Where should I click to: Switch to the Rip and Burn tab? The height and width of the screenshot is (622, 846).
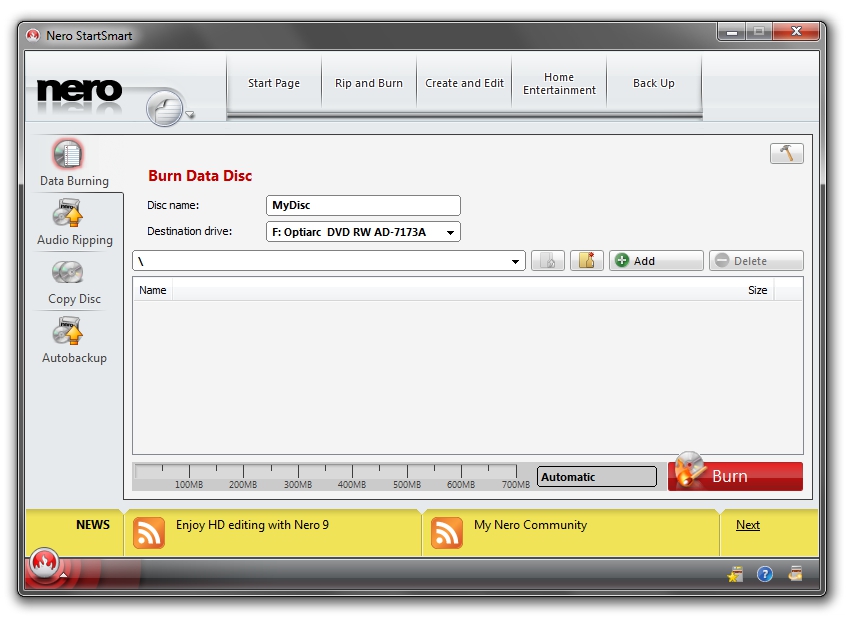[x=369, y=83]
